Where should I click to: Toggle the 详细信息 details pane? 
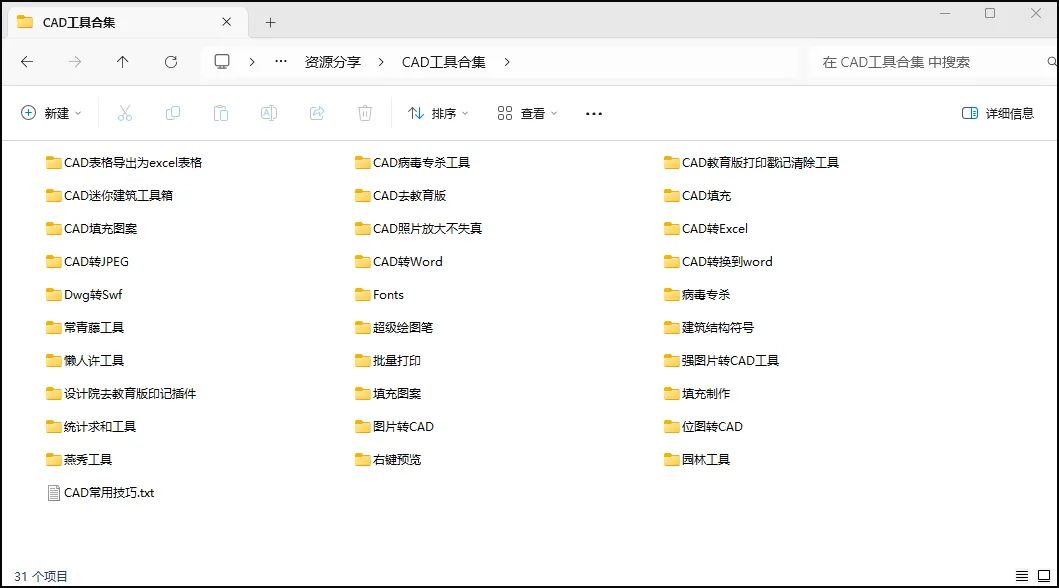pos(998,113)
